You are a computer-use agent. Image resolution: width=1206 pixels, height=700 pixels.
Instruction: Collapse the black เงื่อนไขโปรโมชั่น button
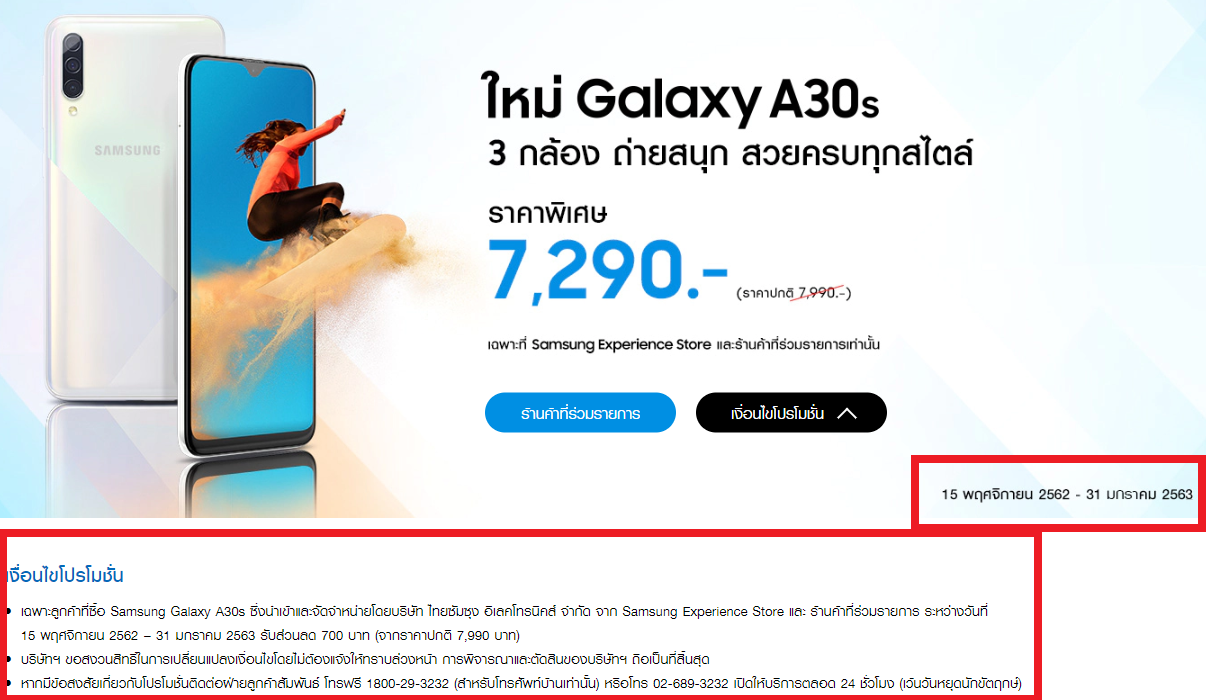(x=791, y=413)
